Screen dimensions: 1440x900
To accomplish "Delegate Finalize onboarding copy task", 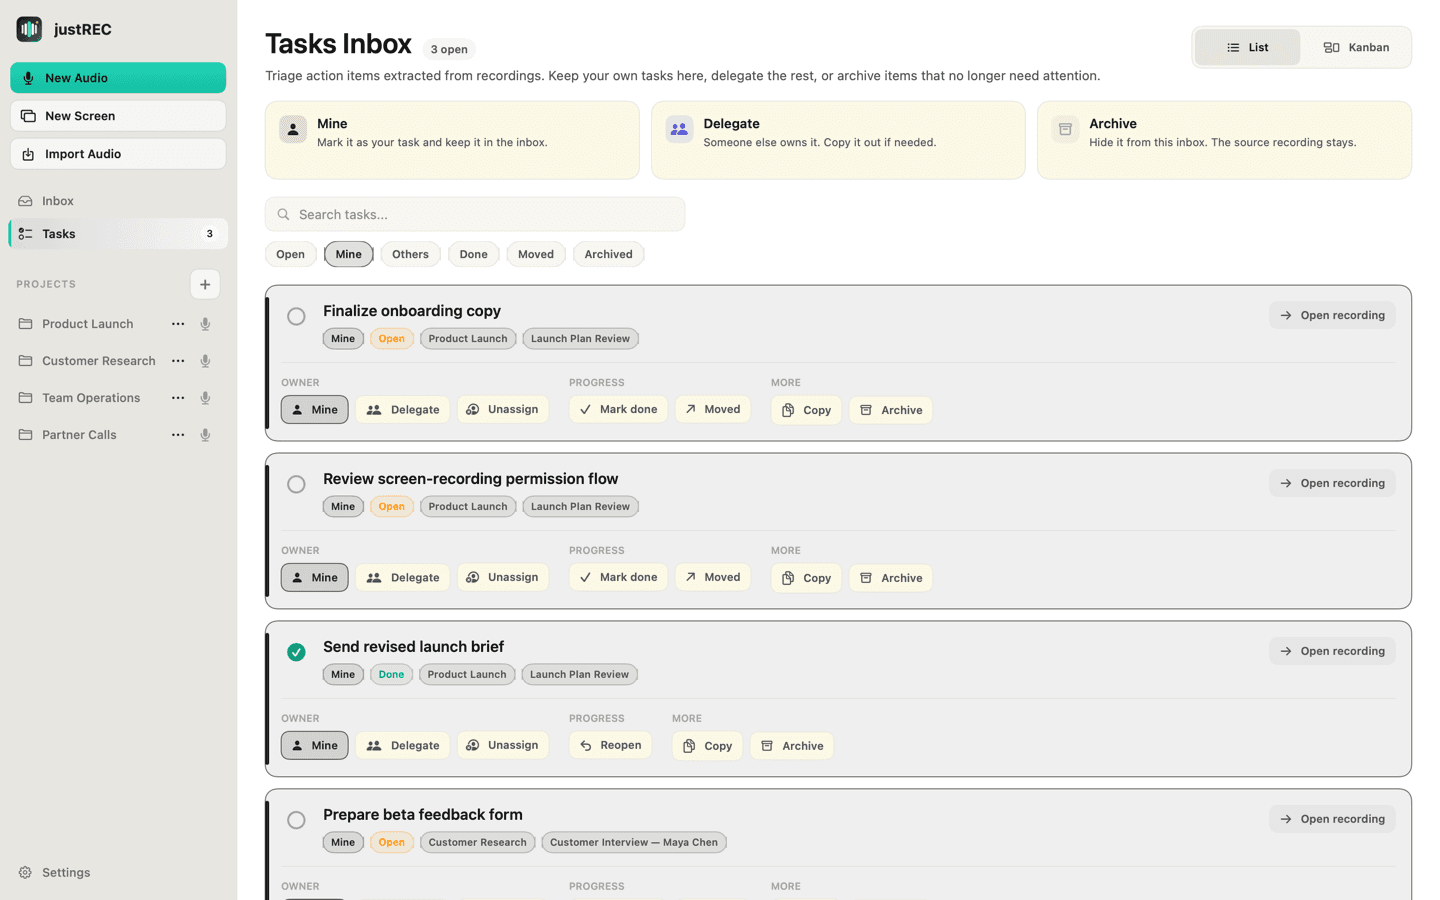I will pos(403,410).
